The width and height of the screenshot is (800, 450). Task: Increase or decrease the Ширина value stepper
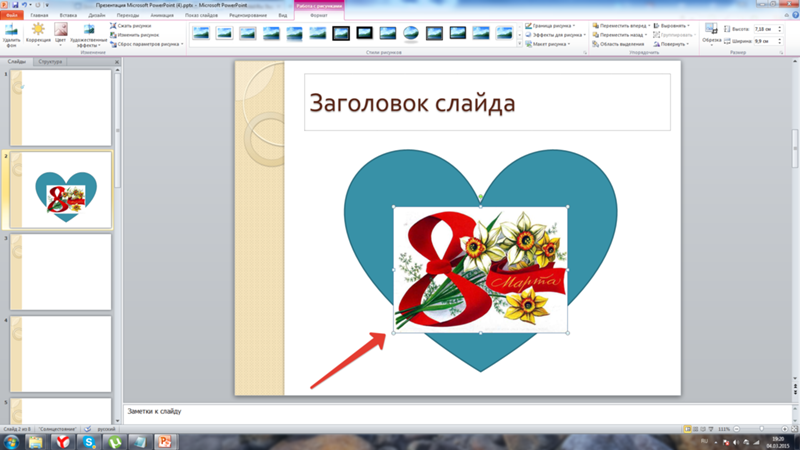779,41
